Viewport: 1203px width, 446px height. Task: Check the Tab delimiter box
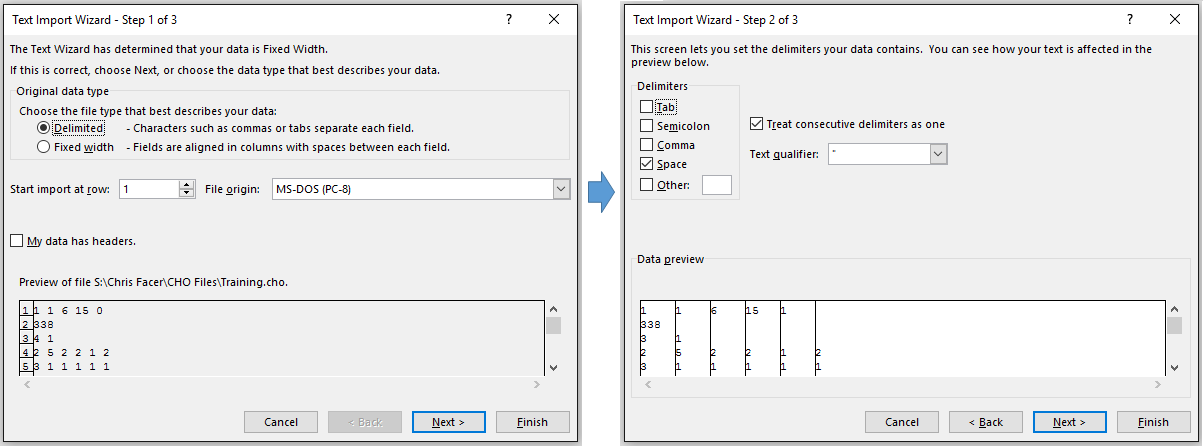pyautogui.click(x=647, y=107)
